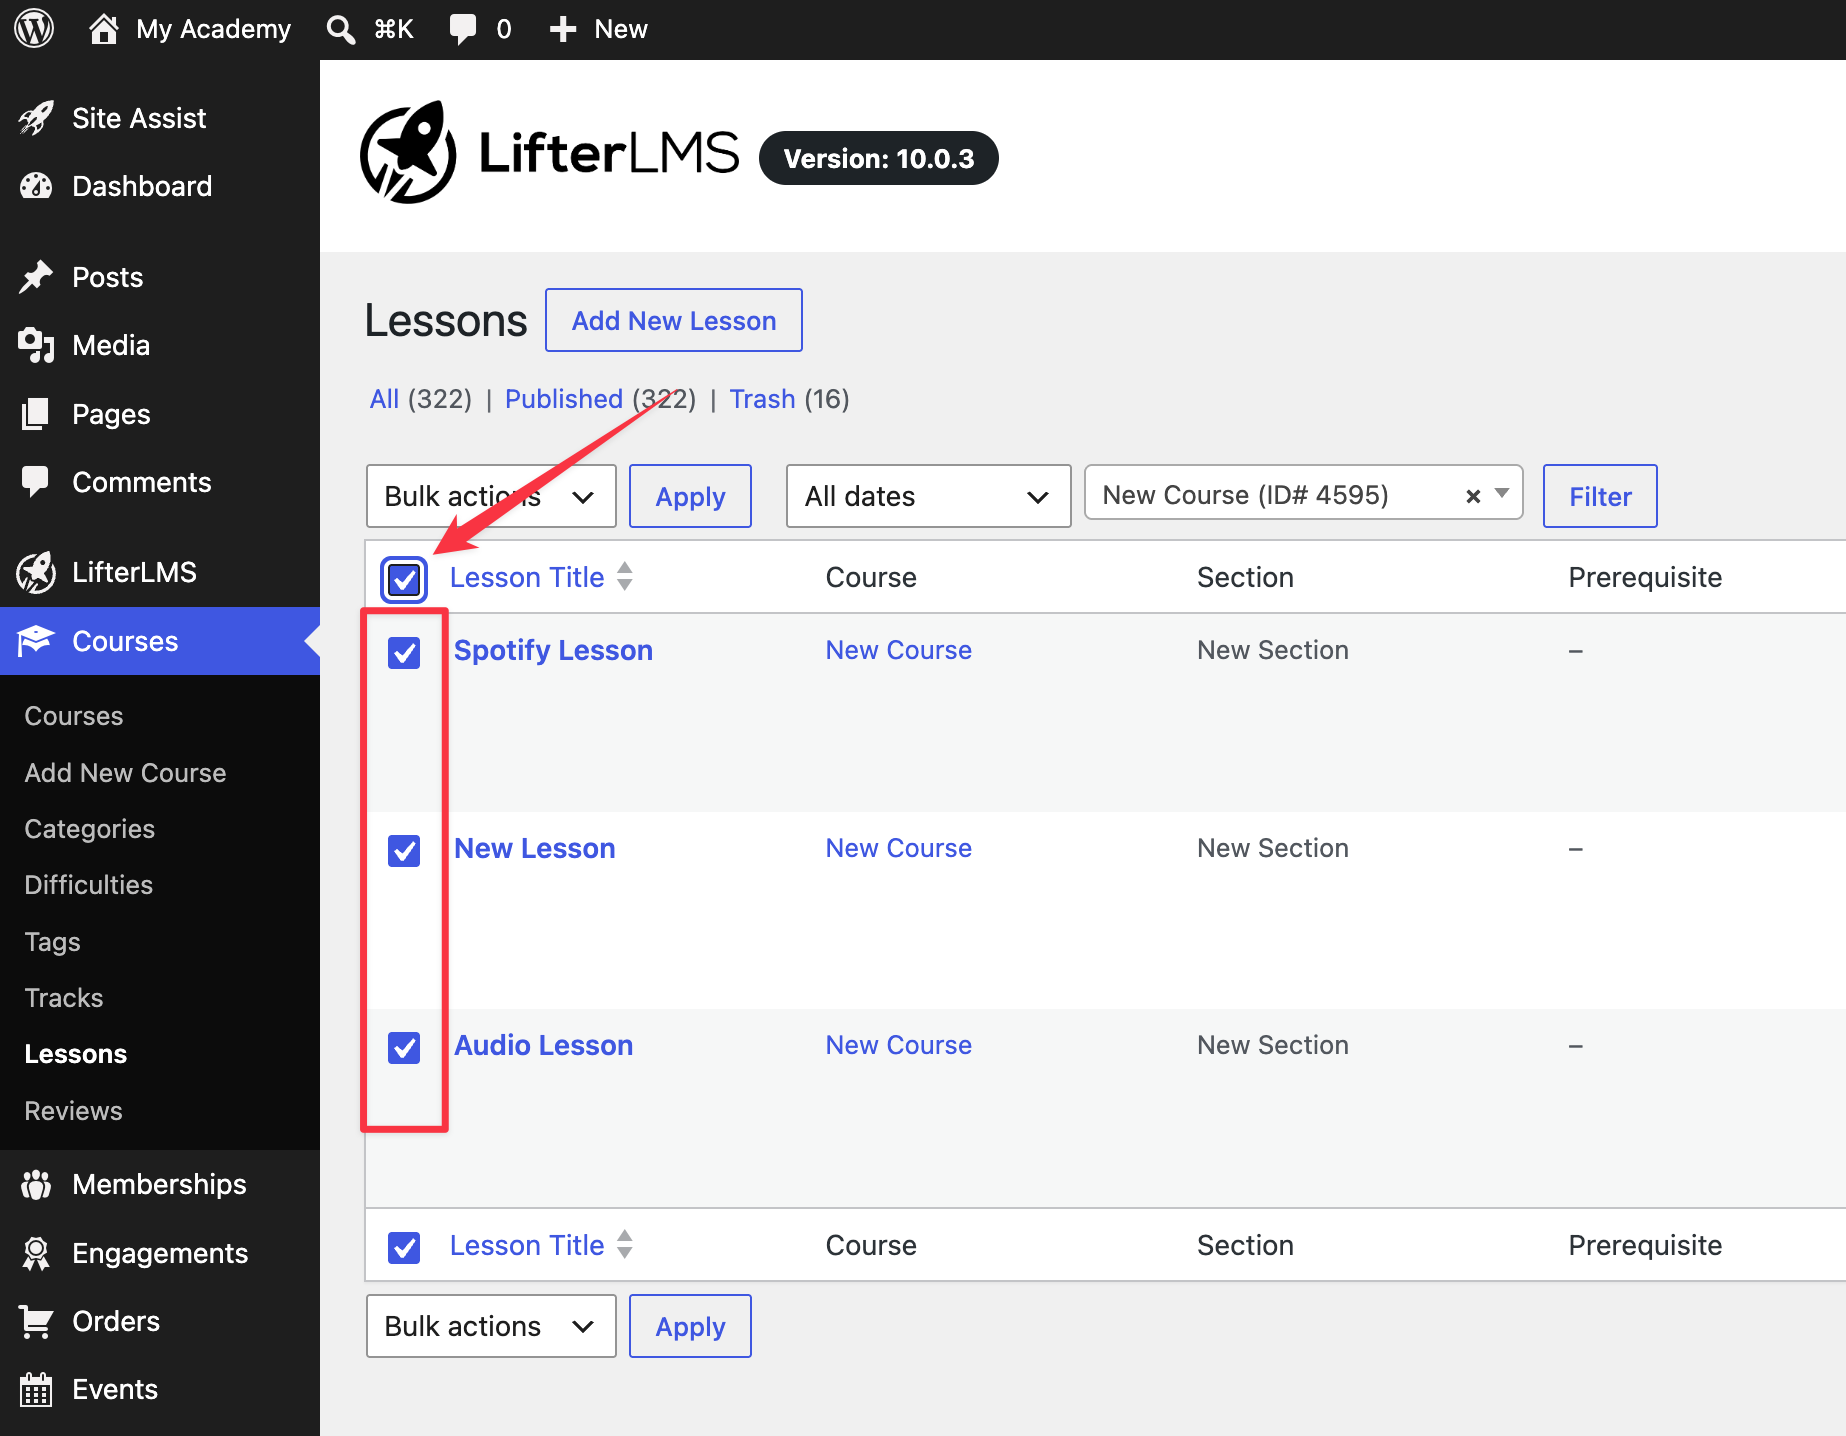Open the WordPress logo menu
The image size is (1846, 1436).
[34, 29]
